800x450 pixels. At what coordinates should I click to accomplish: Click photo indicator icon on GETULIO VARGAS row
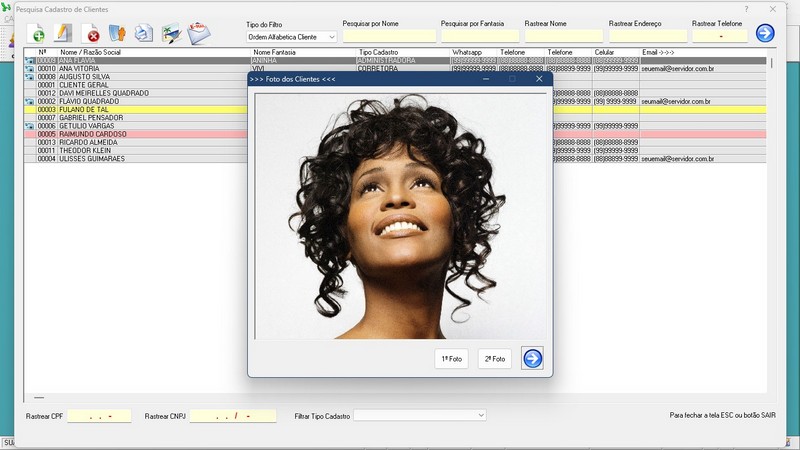pos(30,126)
